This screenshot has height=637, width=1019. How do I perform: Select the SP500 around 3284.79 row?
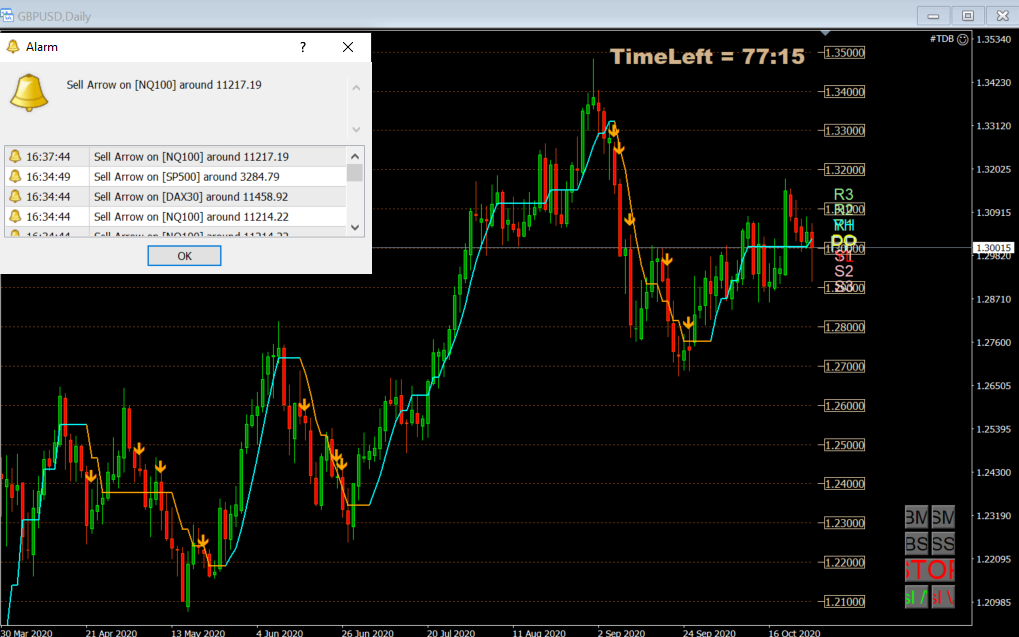(175, 177)
